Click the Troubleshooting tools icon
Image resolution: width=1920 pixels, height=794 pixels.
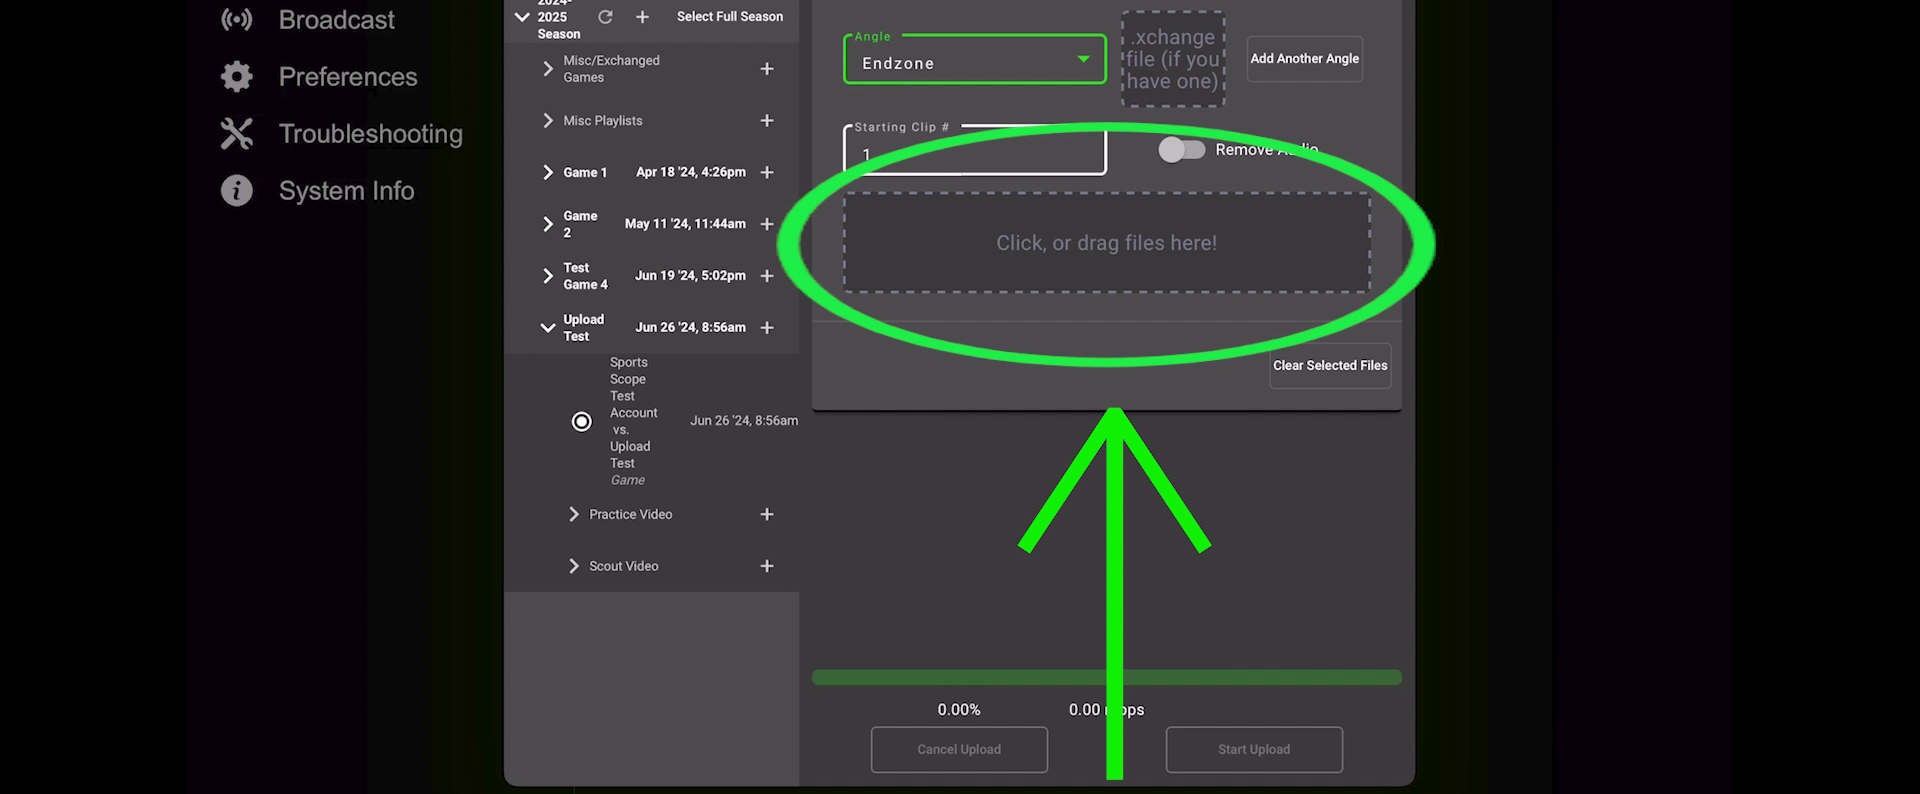237,134
